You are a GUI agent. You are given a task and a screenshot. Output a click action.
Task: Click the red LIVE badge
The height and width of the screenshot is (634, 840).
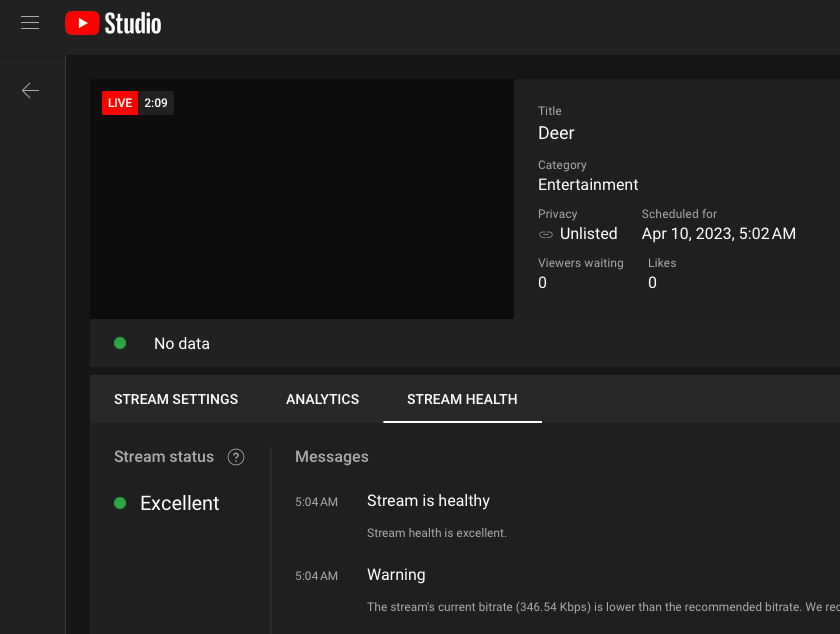(119, 102)
